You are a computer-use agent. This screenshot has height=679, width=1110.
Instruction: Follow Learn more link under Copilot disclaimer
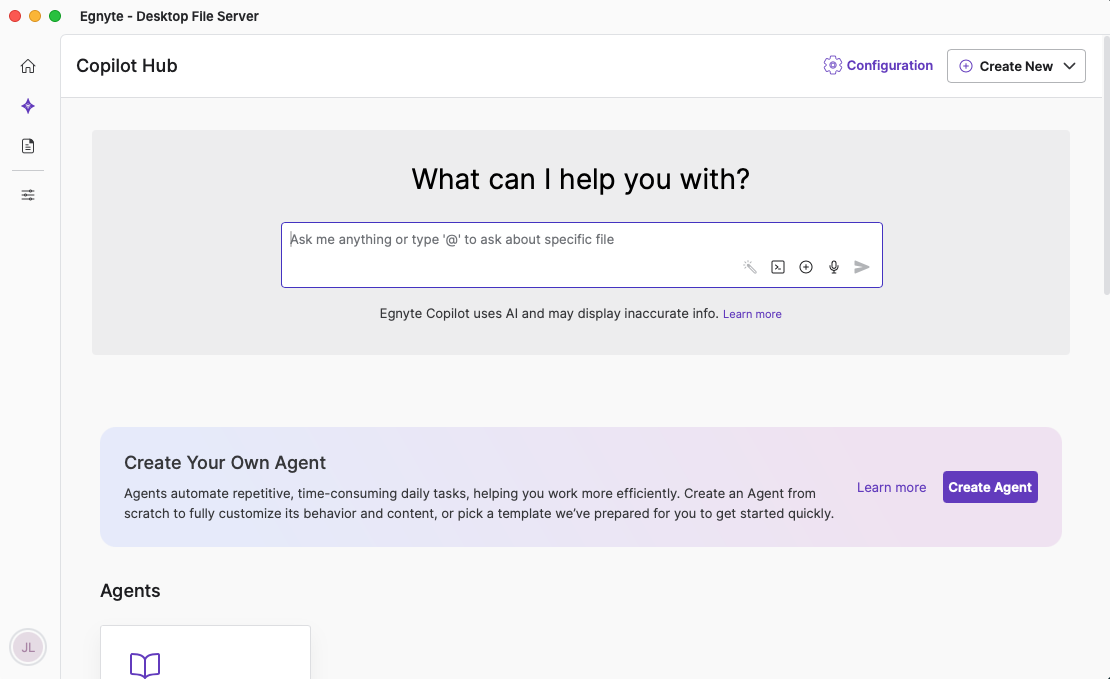(752, 314)
